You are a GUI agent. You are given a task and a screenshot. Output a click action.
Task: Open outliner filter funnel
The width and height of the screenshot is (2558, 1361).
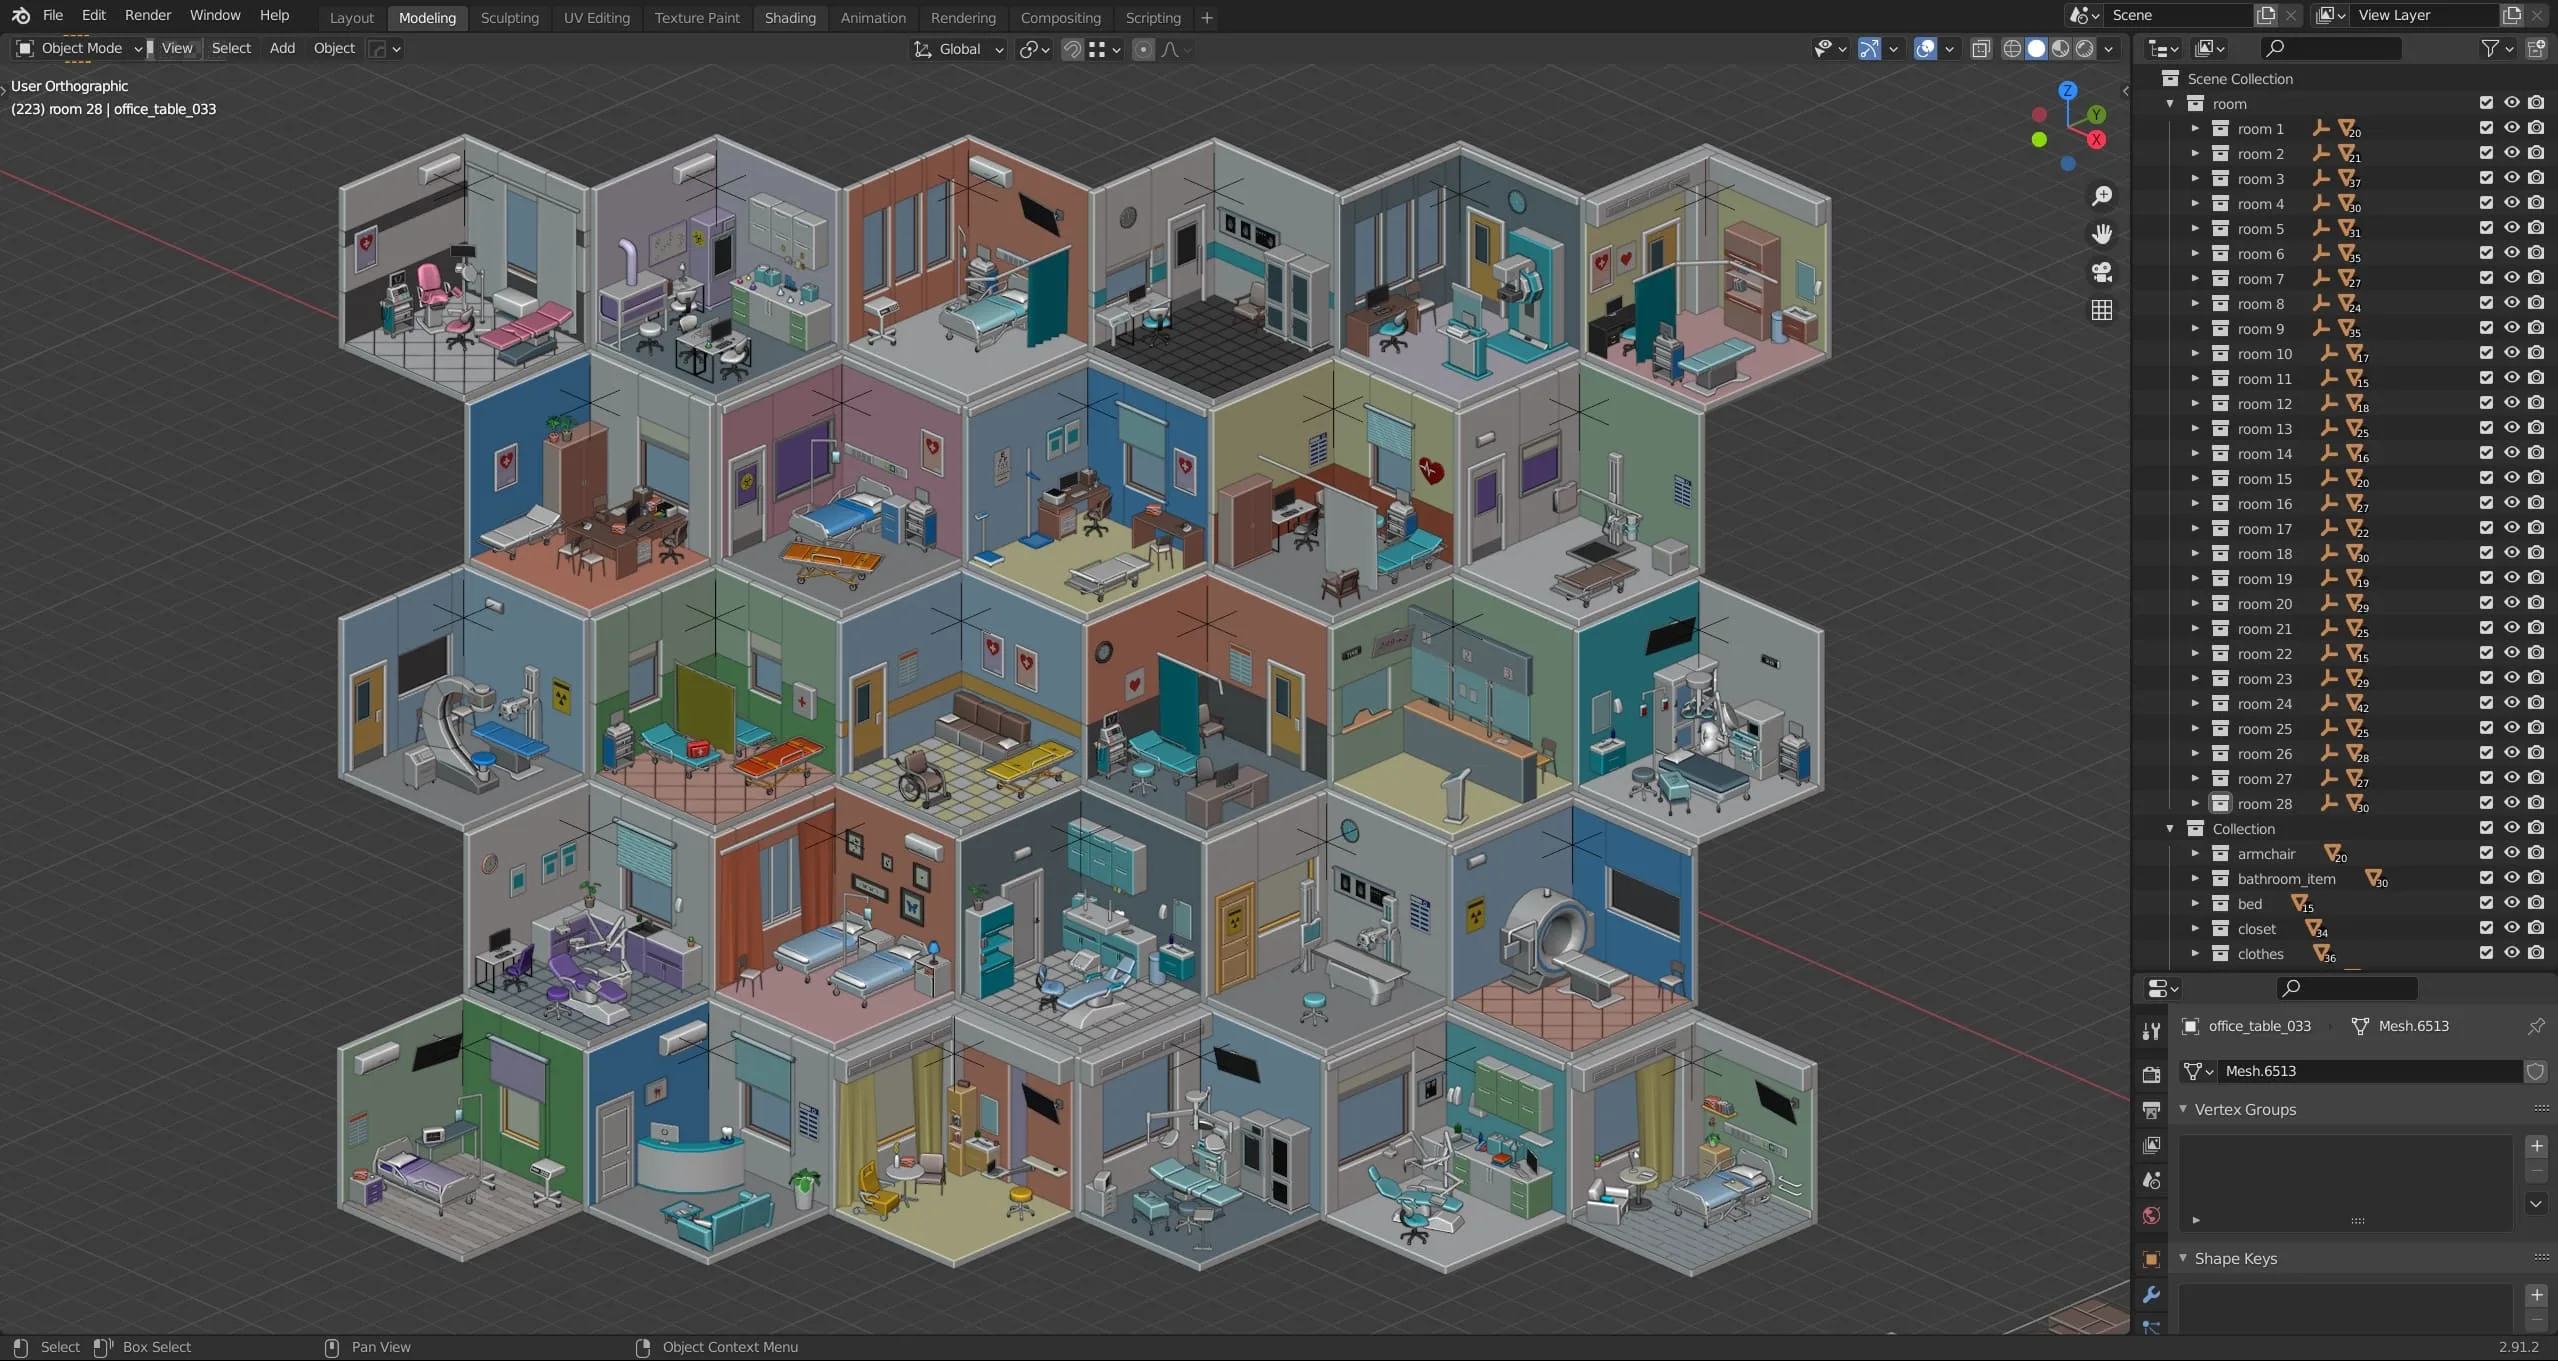point(2490,48)
